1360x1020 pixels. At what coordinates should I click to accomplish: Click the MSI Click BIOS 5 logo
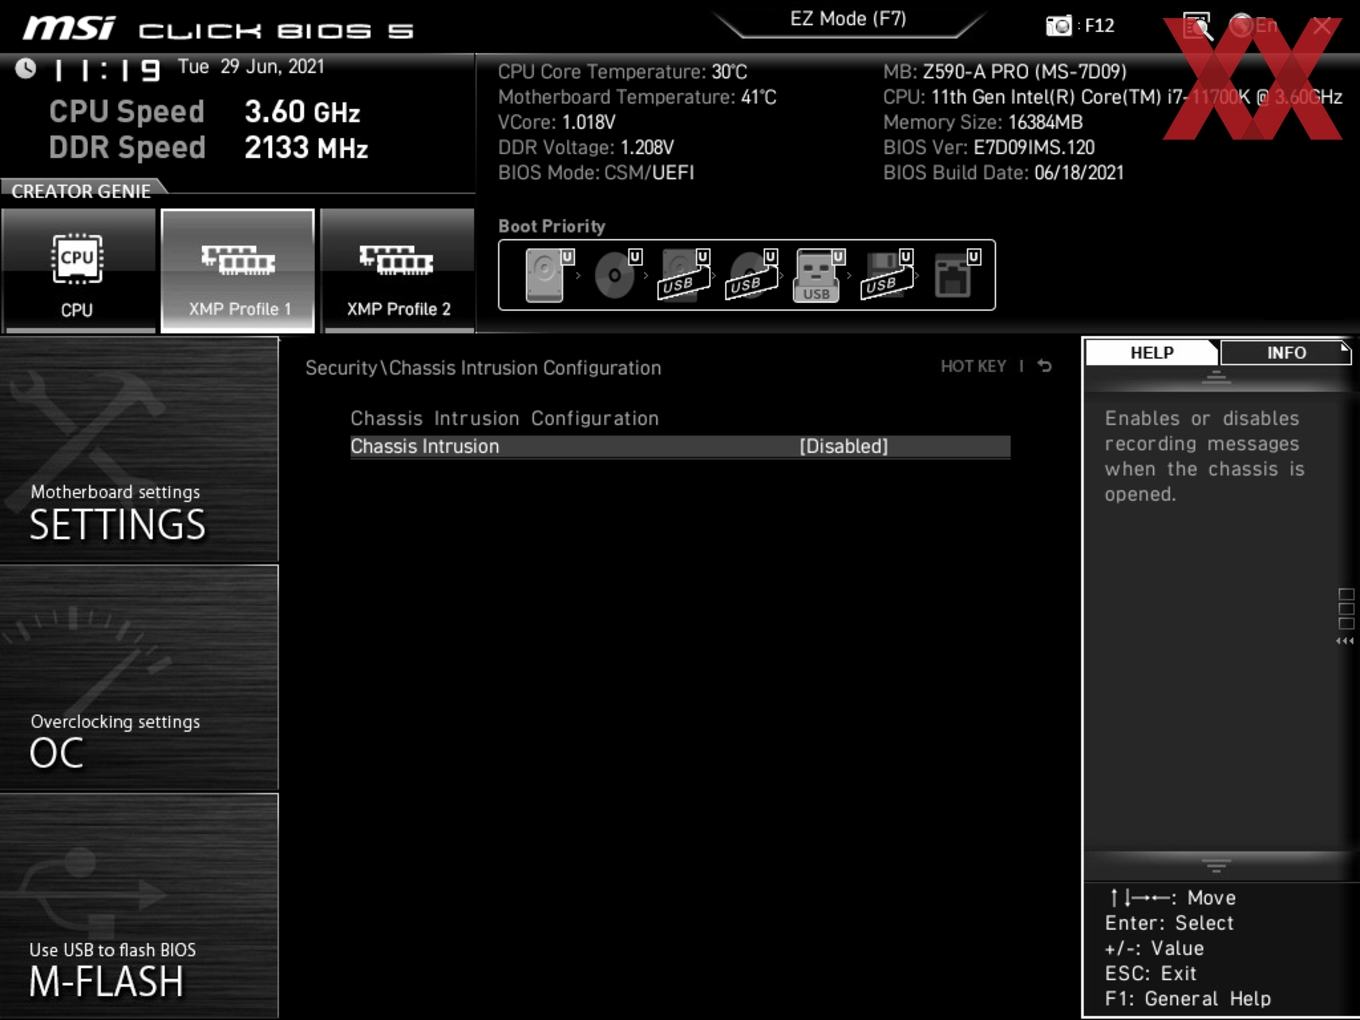tap(218, 28)
